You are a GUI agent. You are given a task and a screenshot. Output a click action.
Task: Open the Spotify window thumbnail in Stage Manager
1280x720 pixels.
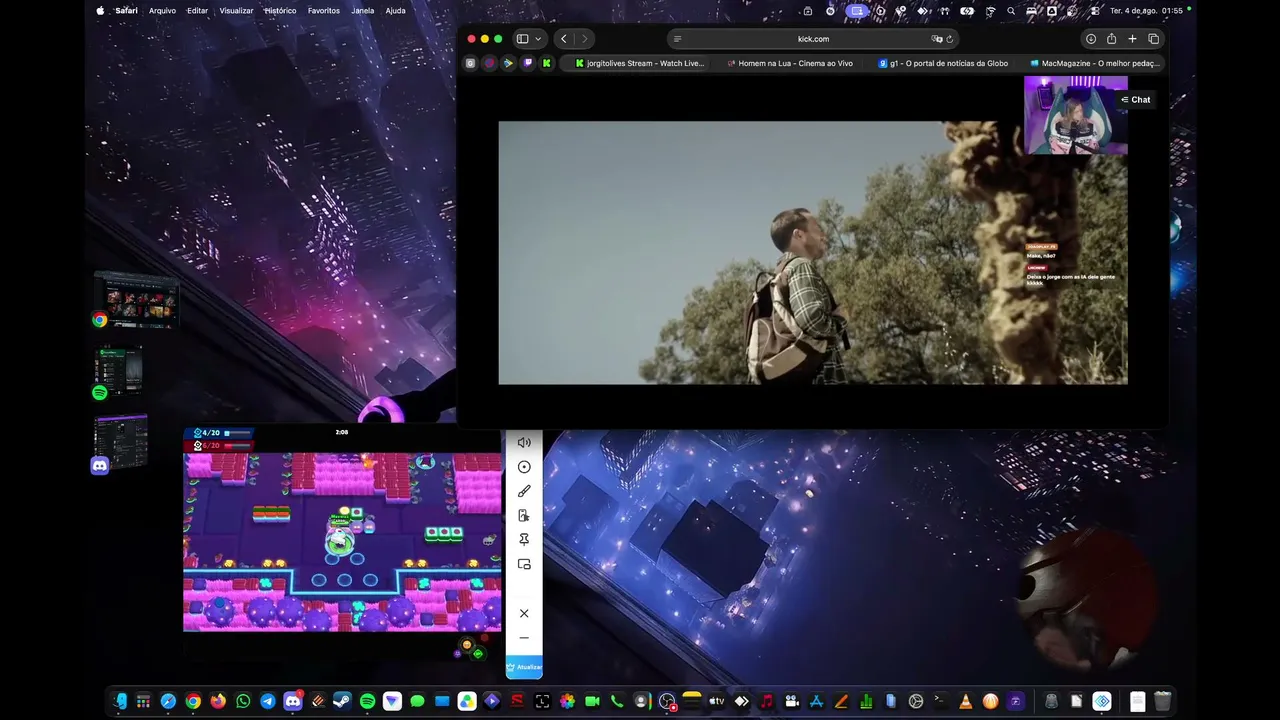[x=118, y=372]
